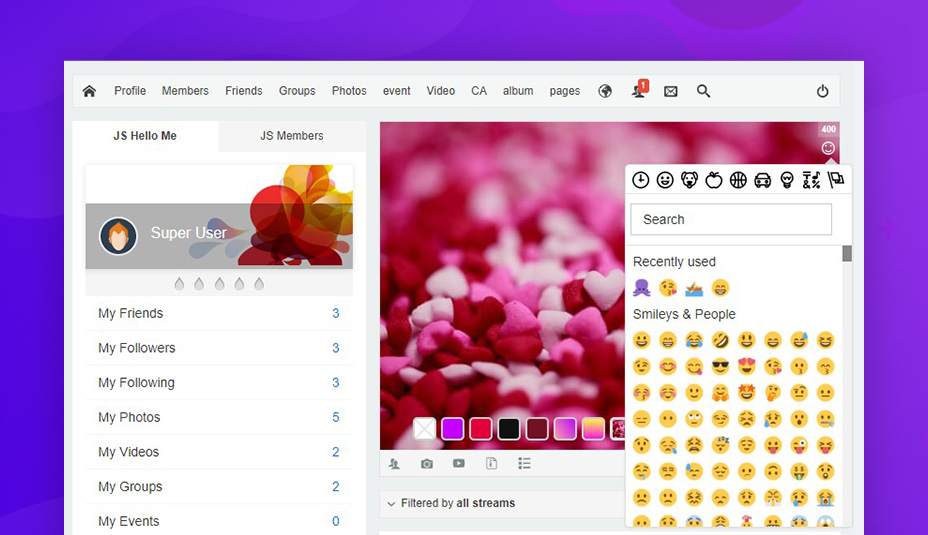This screenshot has width=928, height=535.
Task: Open Video menu item
Action: coord(441,91)
